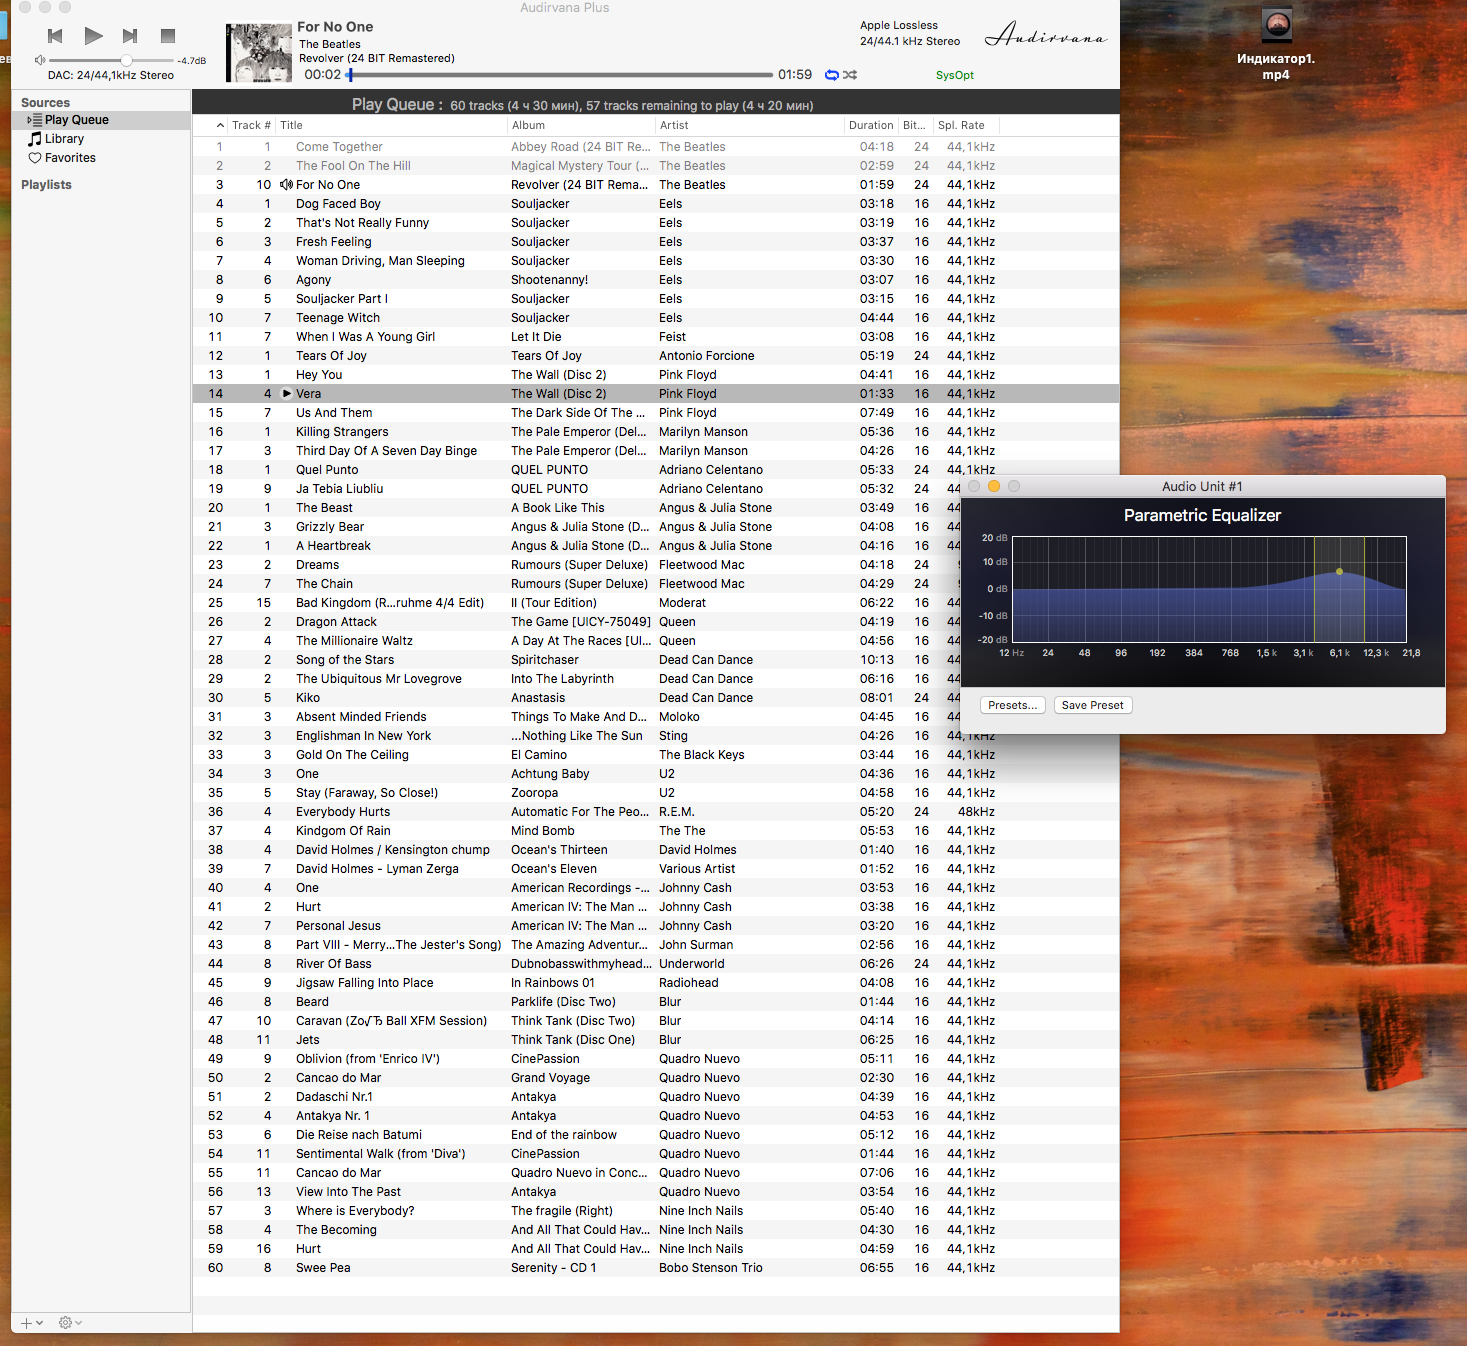Click Save Preset in Audio Unit window

[x=1092, y=705]
